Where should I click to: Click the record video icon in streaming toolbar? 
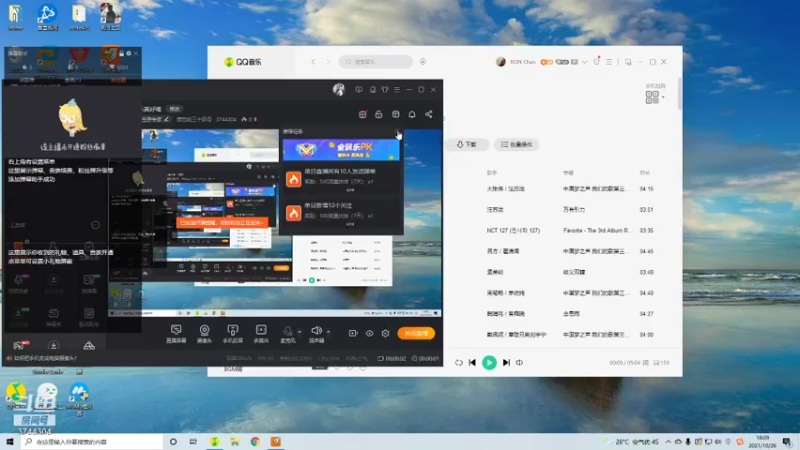click(353, 333)
